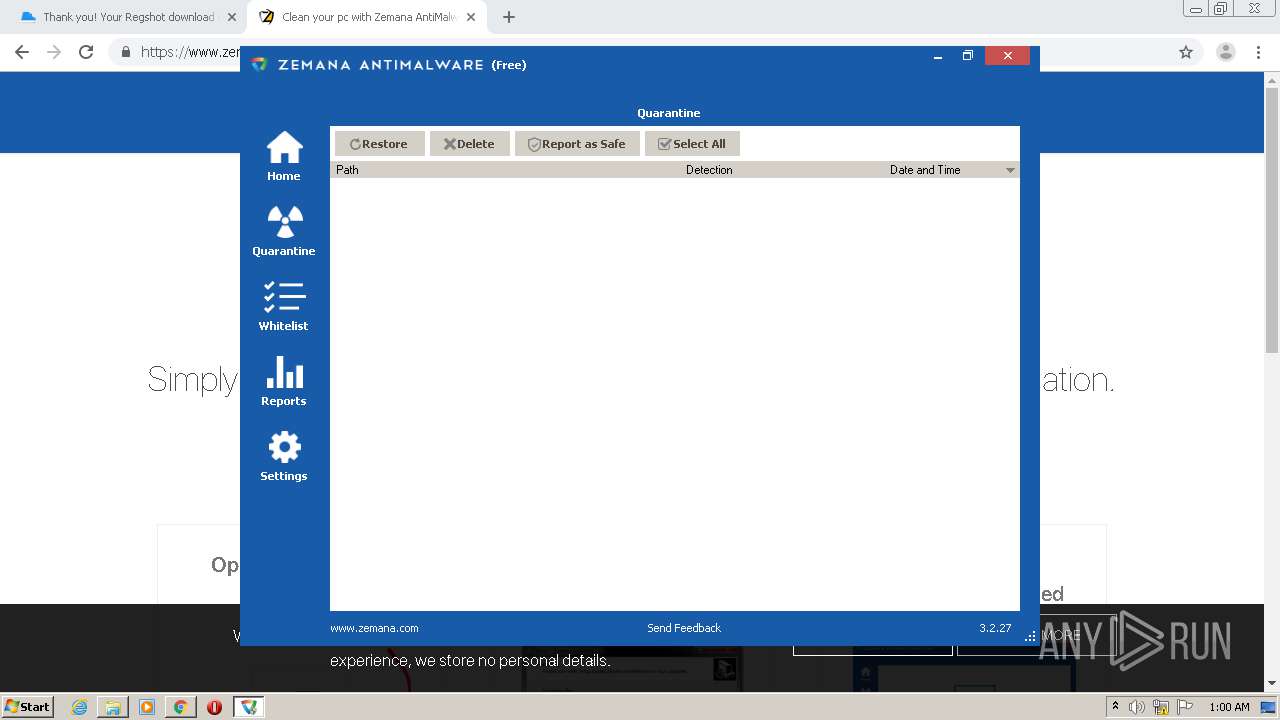Go back in Chrome browser
The height and width of the screenshot is (720, 1280).
[x=22, y=52]
